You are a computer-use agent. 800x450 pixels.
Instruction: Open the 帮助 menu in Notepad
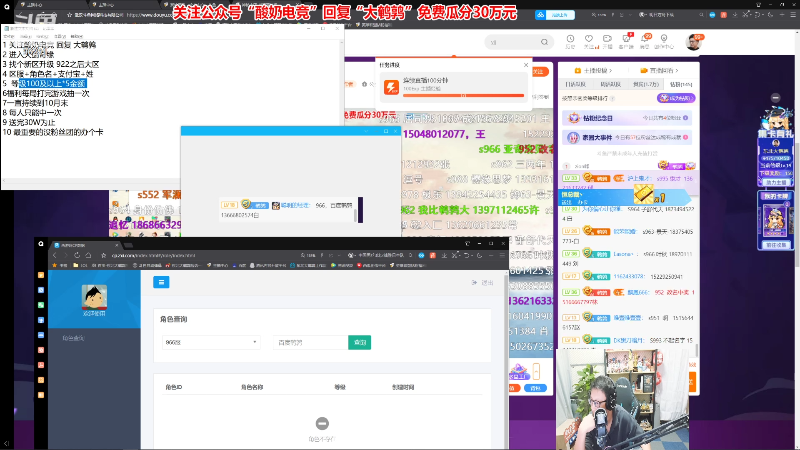(77, 37)
